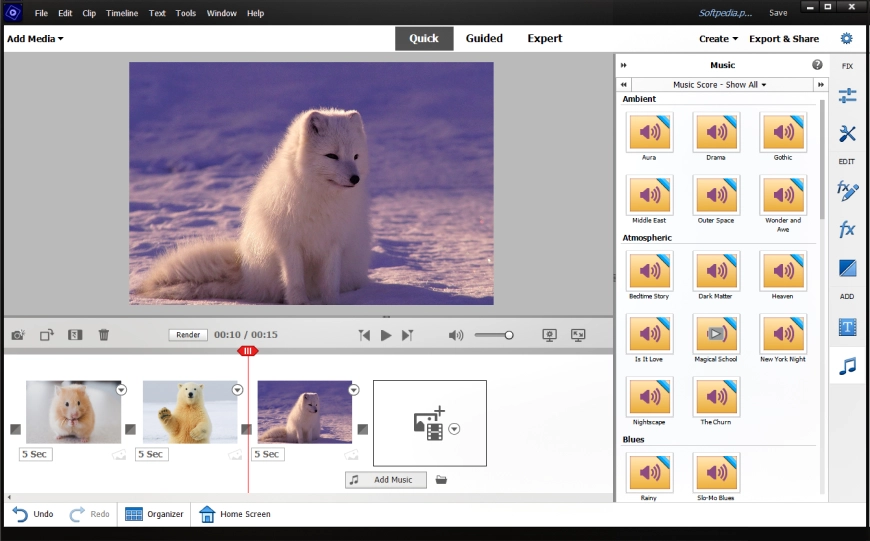Open the applied effects fx pencil icon

(x=847, y=190)
